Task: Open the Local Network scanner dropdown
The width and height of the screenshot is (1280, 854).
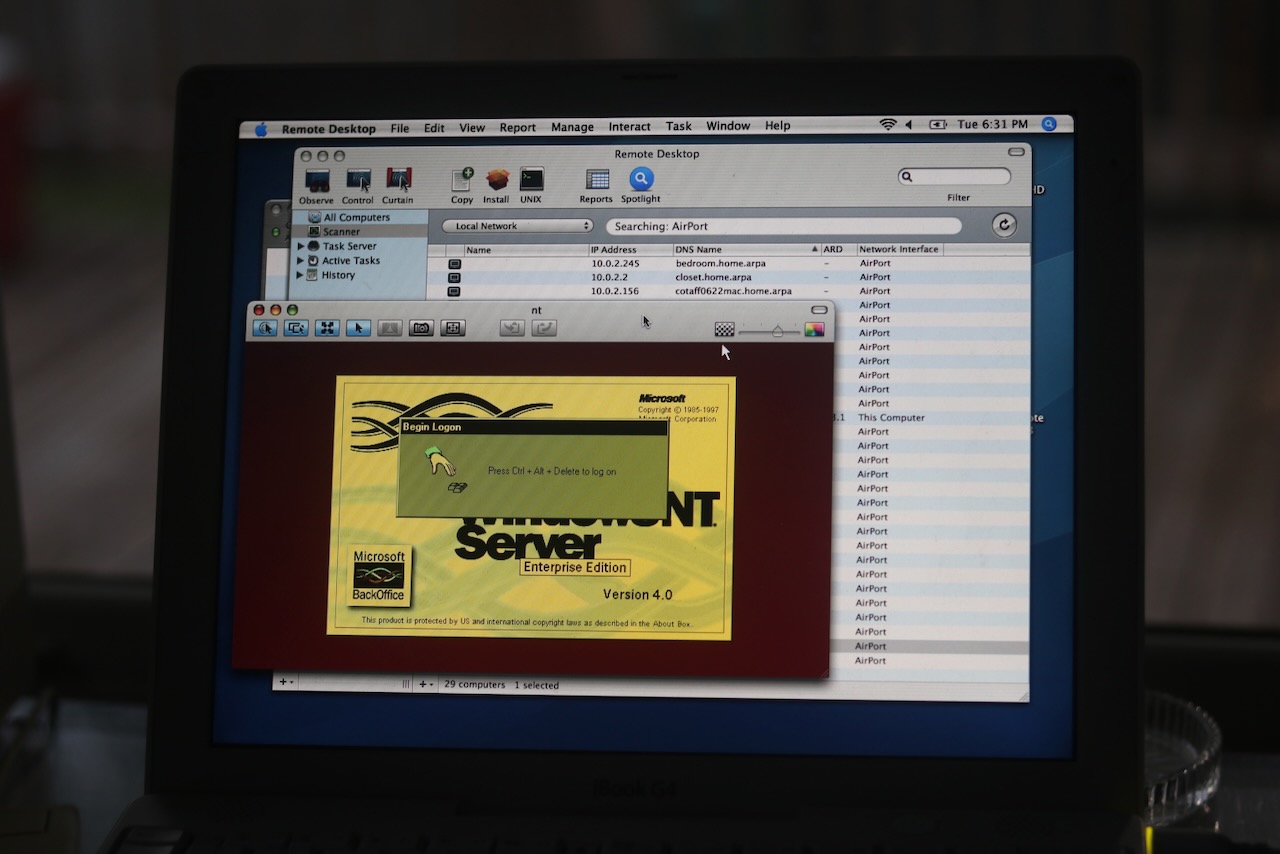Action: point(518,226)
